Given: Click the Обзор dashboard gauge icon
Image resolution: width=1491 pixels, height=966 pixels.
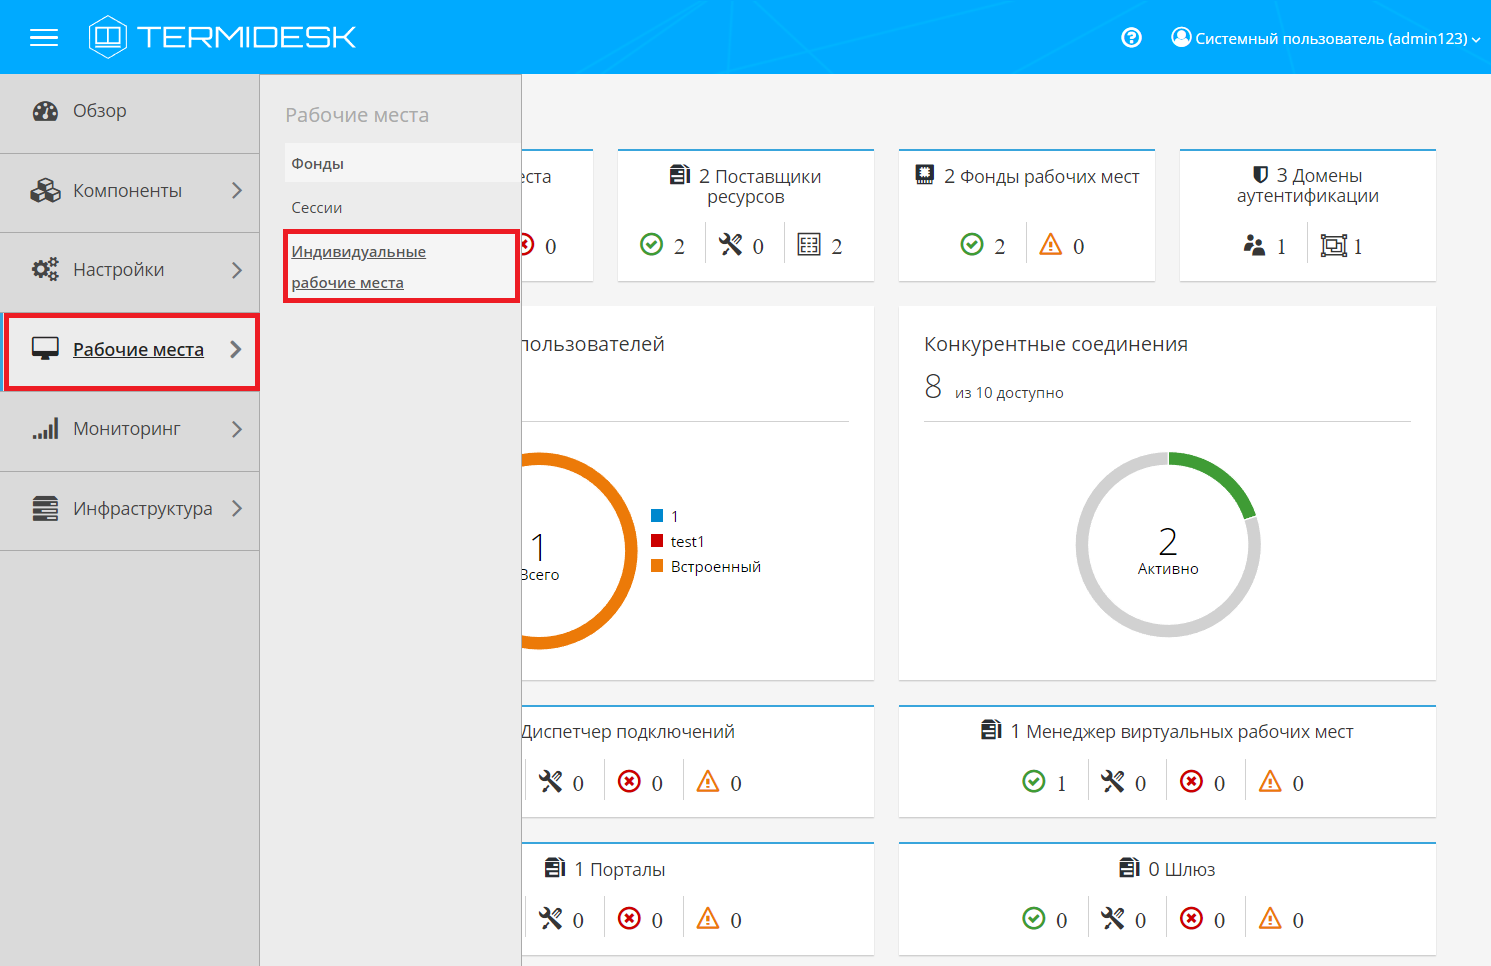Looking at the screenshot, I should [45, 111].
